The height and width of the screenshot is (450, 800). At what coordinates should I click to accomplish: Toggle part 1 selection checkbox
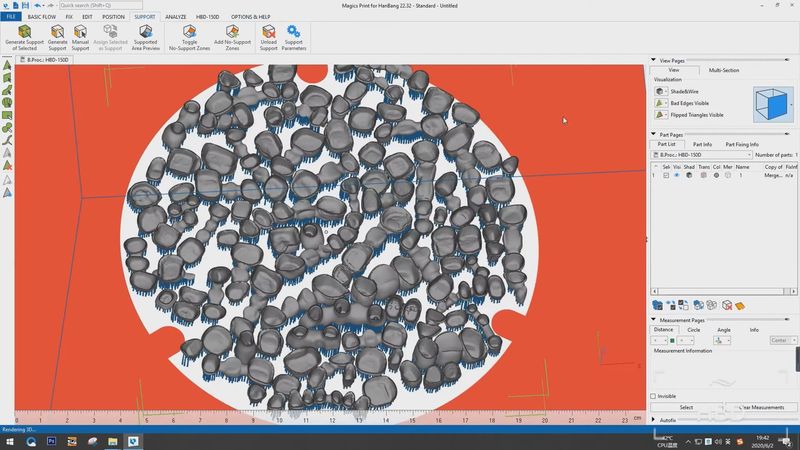pyautogui.click(x=665, y=175)
